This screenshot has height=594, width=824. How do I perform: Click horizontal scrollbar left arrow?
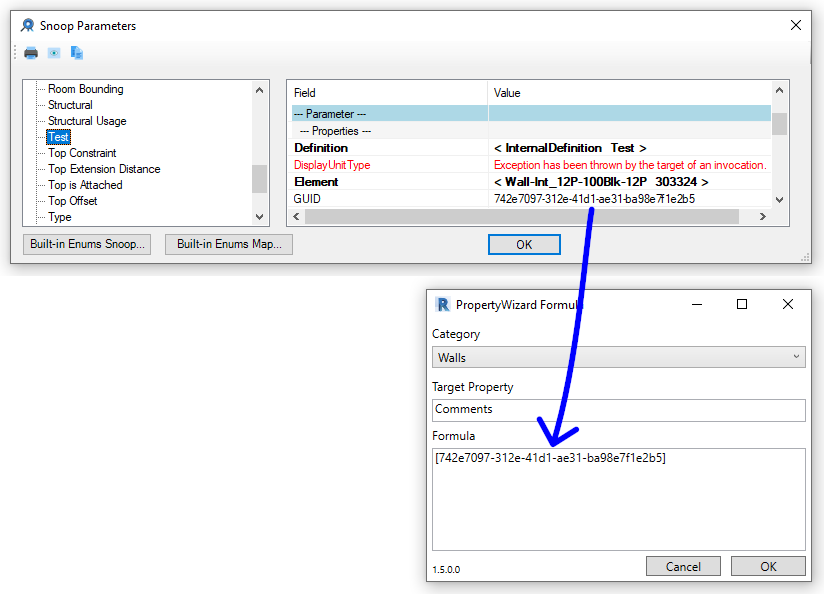(x=296, y=217)
